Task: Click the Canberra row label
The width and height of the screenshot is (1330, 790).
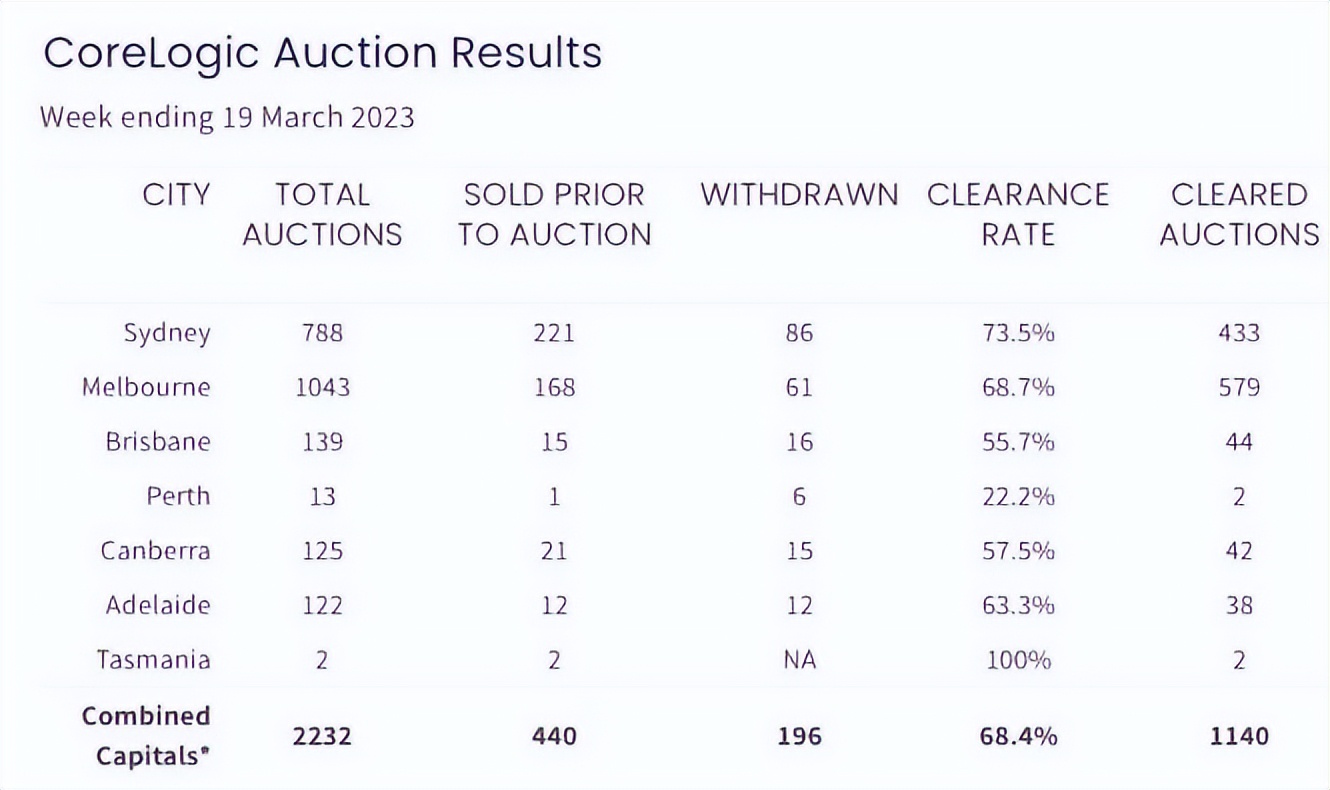Action: coord(155,550)
